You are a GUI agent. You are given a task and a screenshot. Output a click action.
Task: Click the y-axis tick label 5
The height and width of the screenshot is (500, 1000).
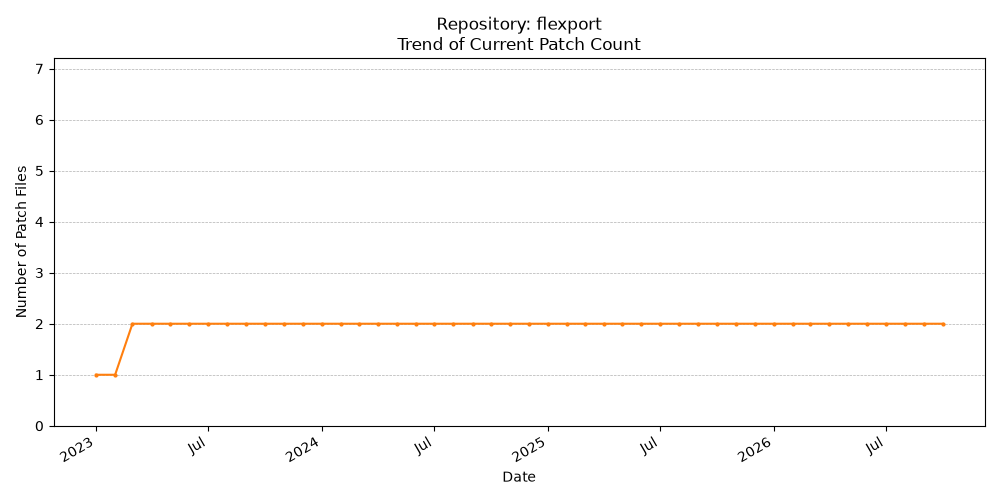39,171
